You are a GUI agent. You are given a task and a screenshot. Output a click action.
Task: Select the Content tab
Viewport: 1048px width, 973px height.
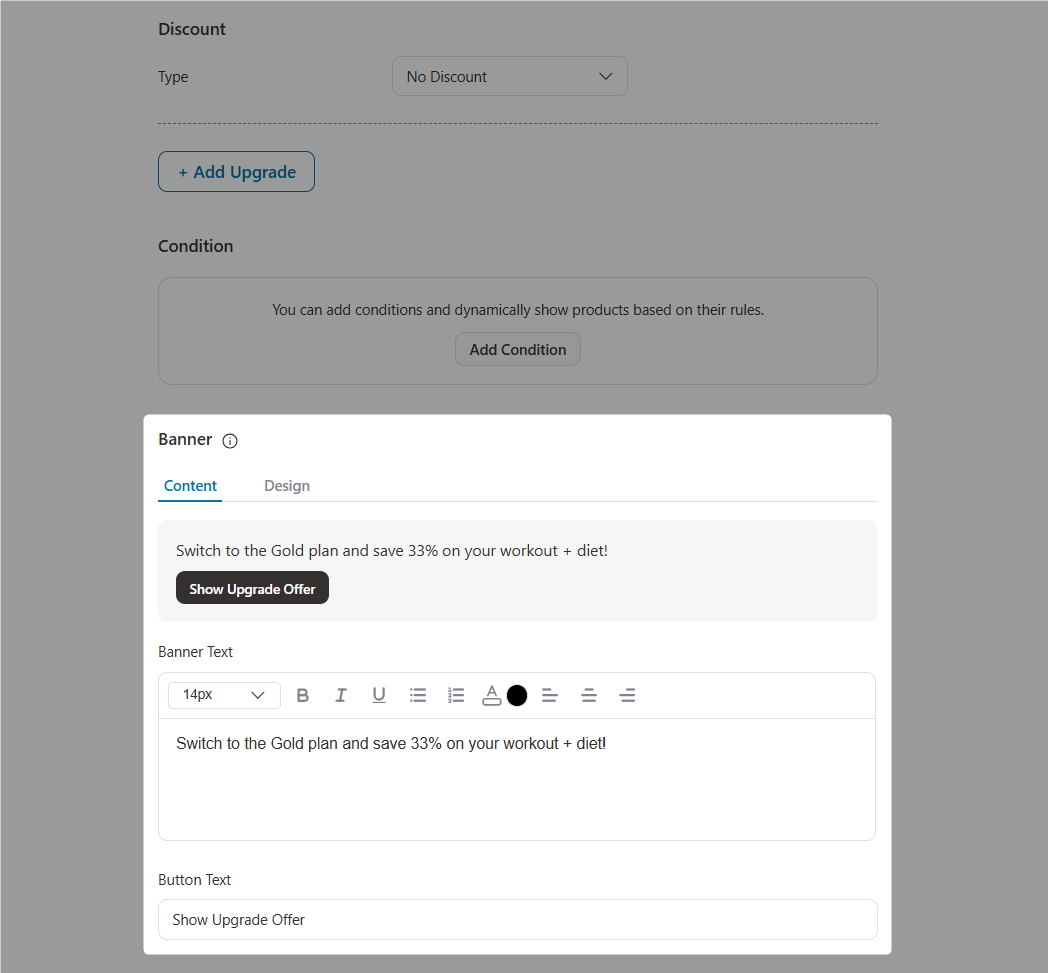click(x=190, y=486)
